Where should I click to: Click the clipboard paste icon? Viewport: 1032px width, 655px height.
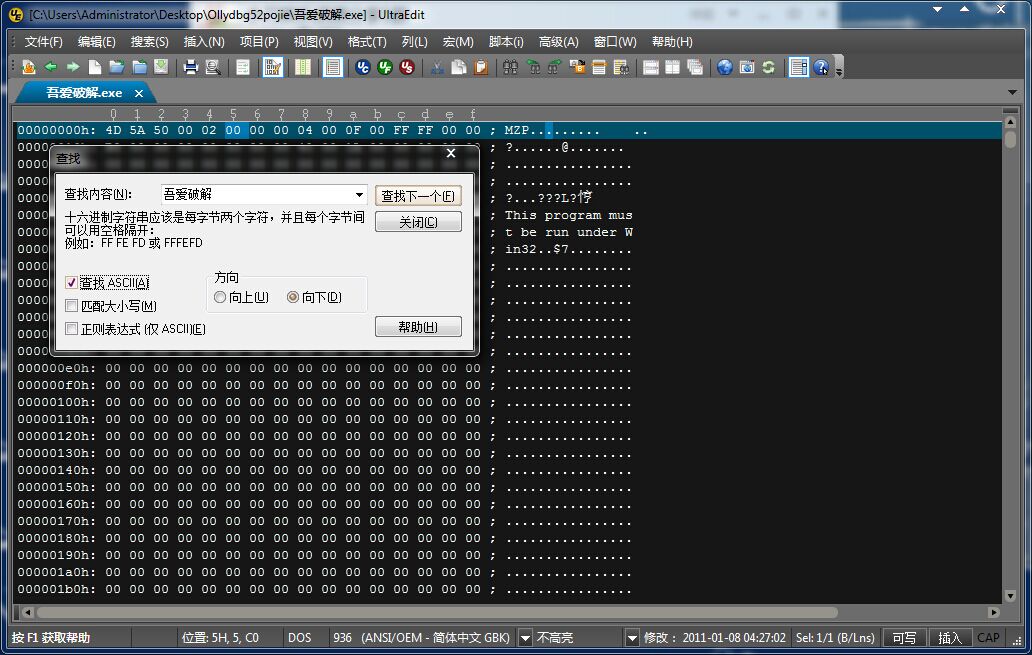point(481,67)
